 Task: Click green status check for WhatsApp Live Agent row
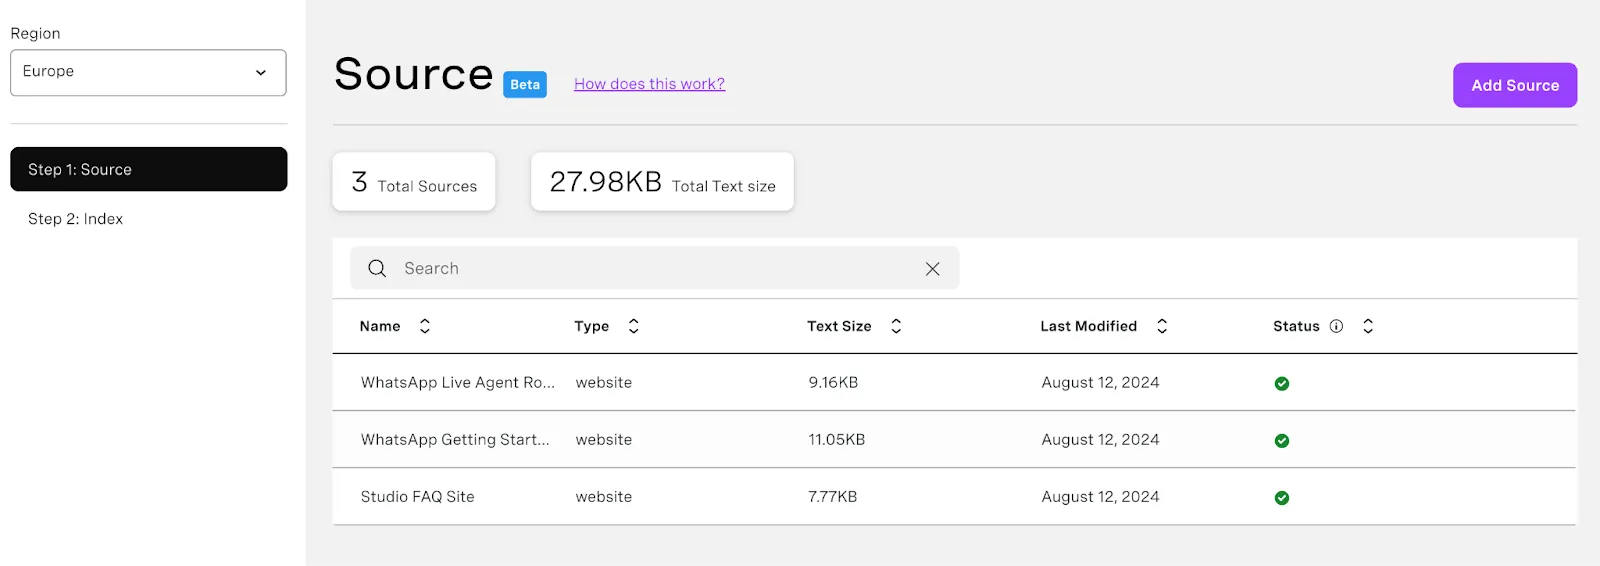pyautogui.click(x=1281, y=384)
